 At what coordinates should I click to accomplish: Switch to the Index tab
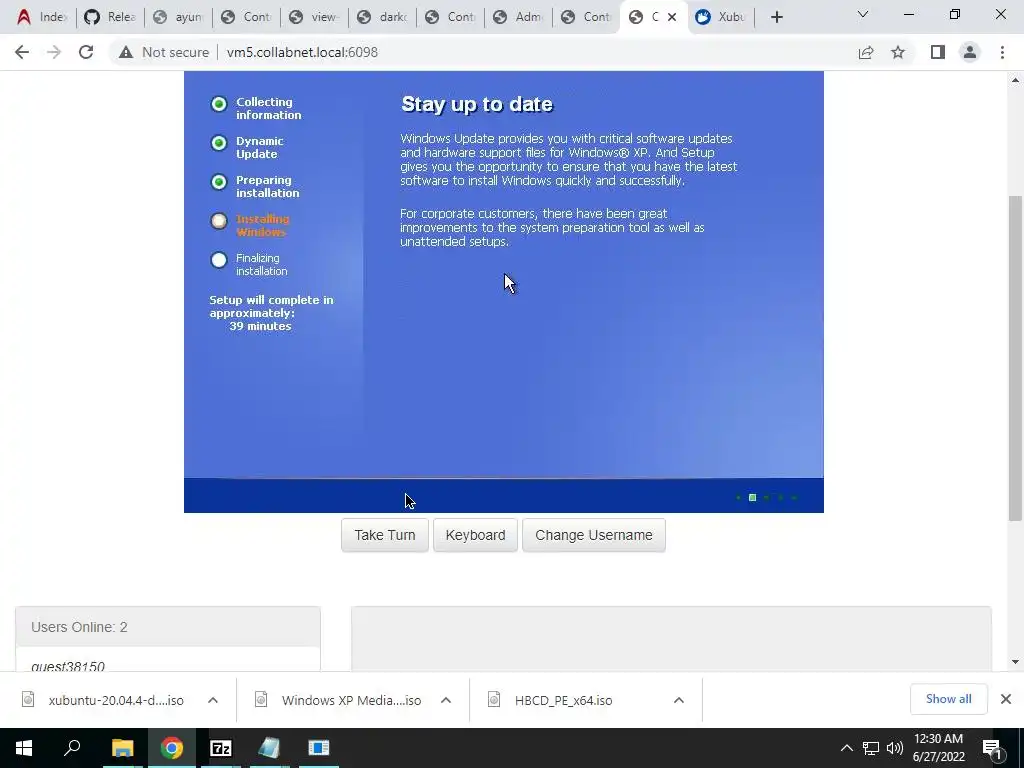(40, 17)
